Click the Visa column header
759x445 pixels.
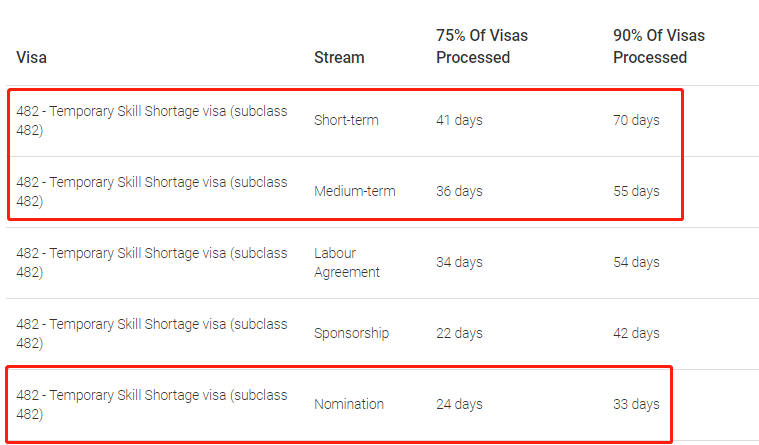(31, 58)
